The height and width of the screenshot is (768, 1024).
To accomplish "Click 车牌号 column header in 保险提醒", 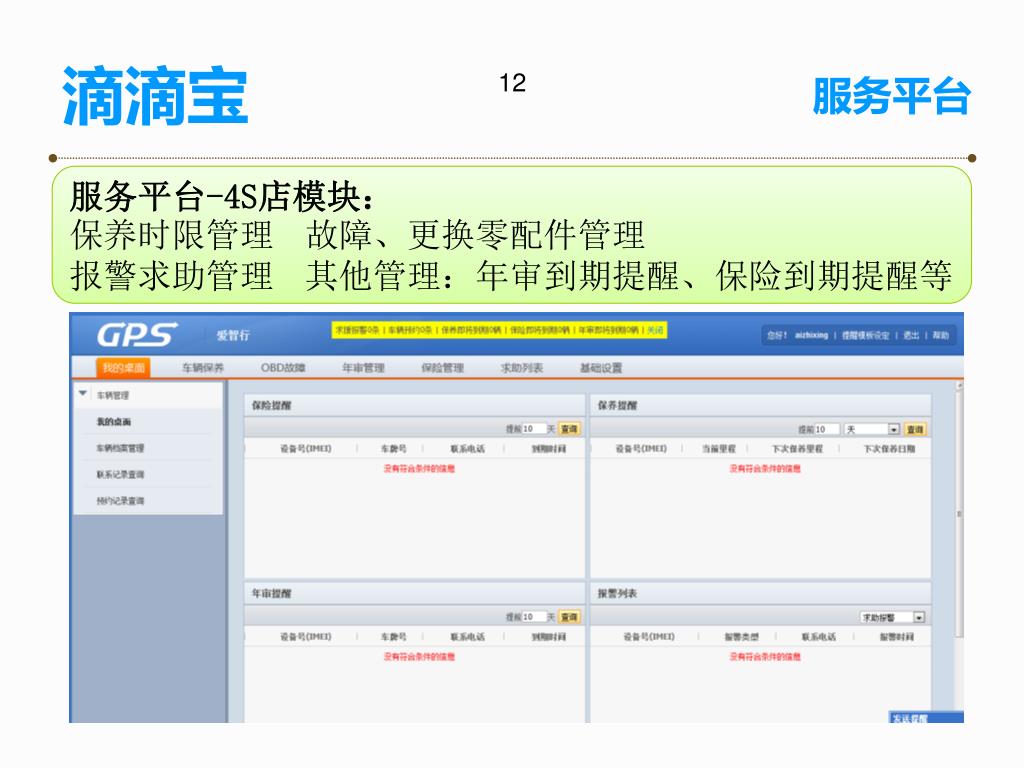I will tap(393, 449).
